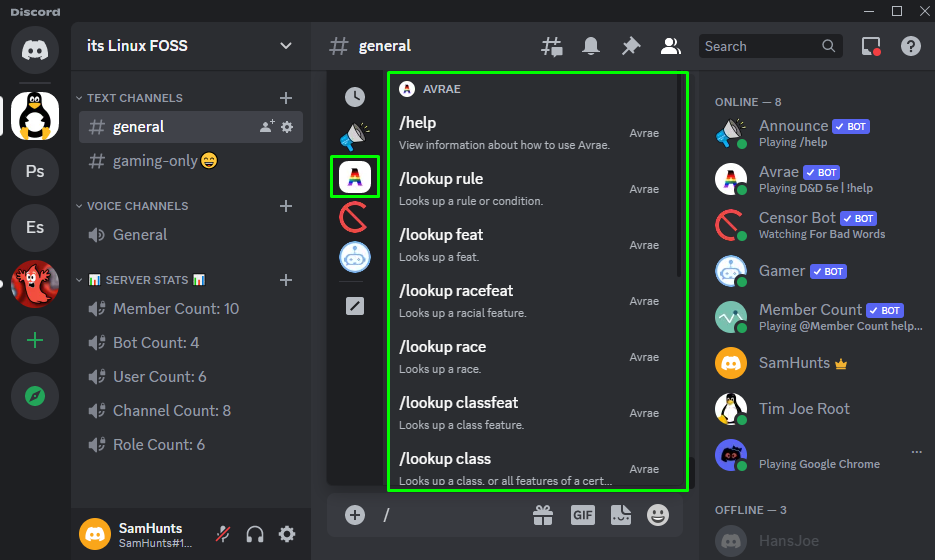Open notification settings bell icon
Screen dimensions: 935x560
click(590, 47)
